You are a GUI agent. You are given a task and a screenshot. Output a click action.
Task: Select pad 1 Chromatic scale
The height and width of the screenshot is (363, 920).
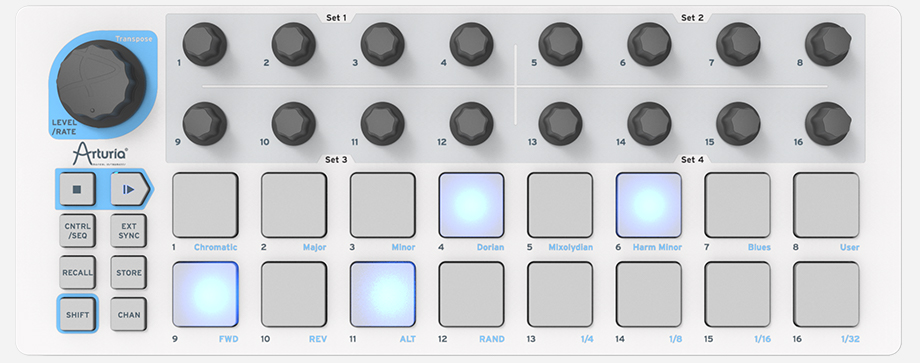[205, 205]
